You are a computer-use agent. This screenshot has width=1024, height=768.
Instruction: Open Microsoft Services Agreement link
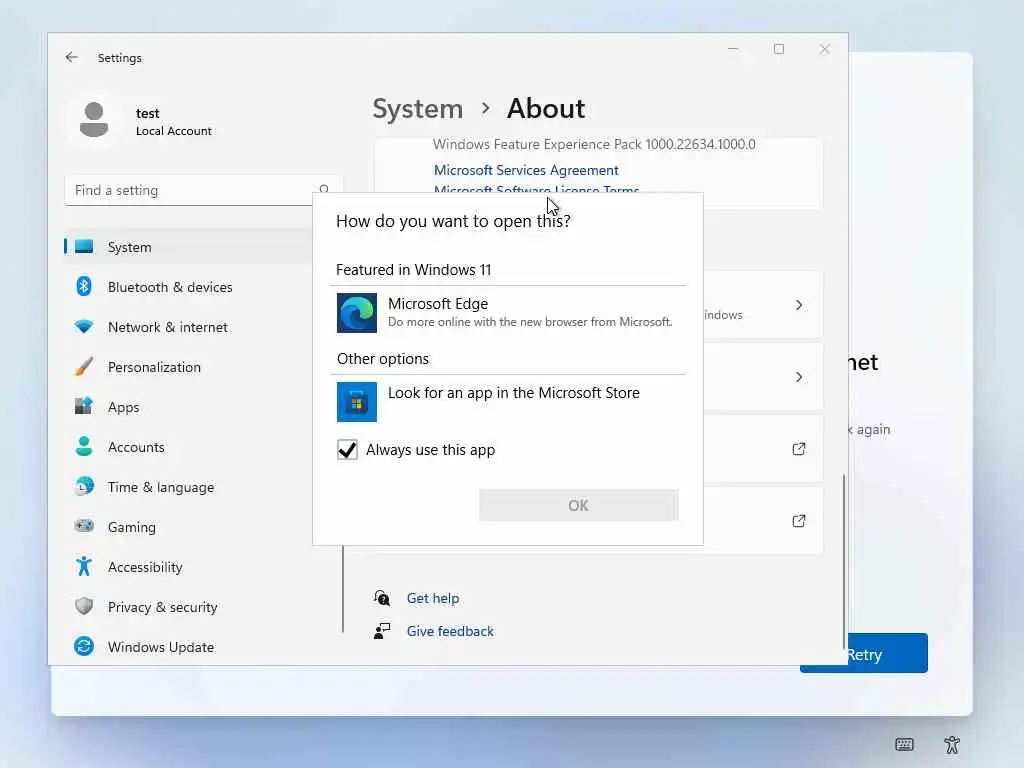(526, 170)
